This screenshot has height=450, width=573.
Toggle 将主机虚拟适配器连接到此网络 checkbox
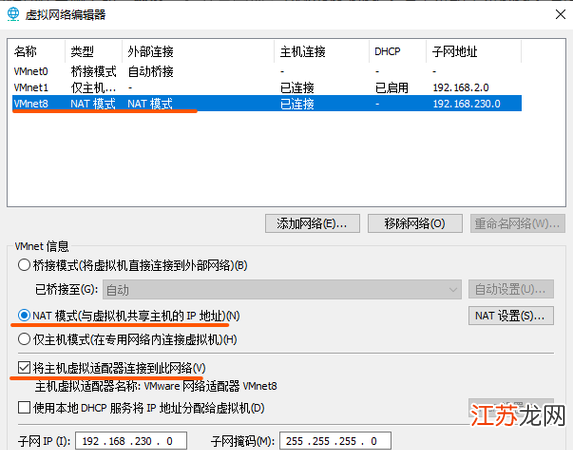pyautogui.click(x=24, y=367)
